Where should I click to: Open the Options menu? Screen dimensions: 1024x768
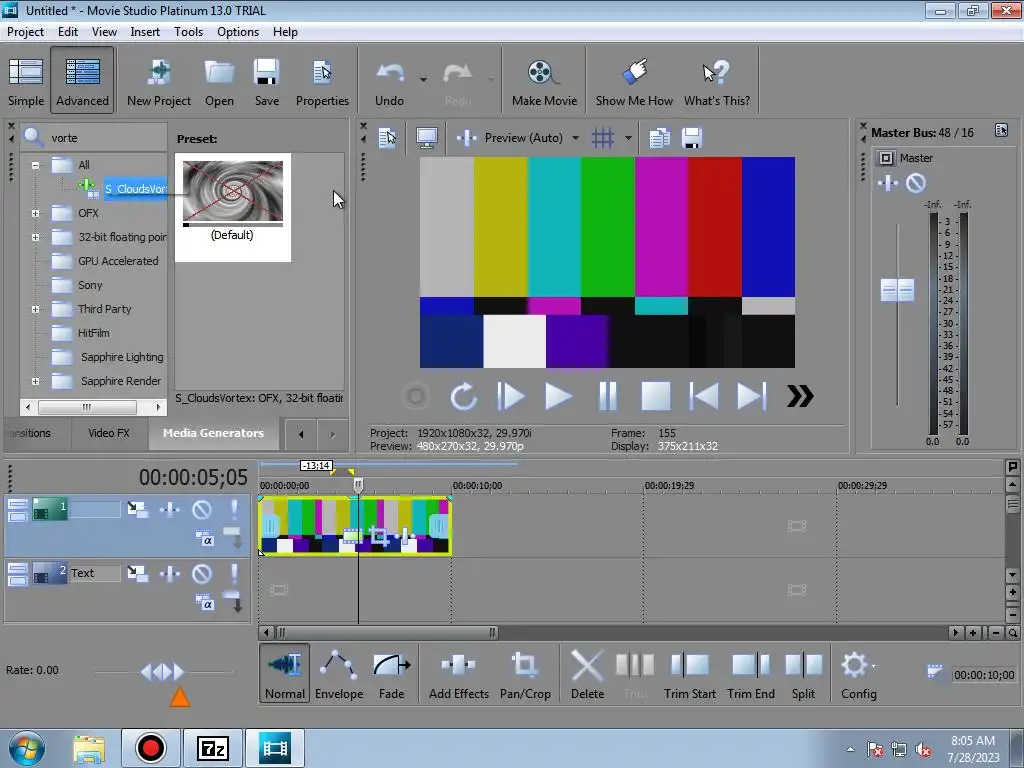[x=238, y=31]
